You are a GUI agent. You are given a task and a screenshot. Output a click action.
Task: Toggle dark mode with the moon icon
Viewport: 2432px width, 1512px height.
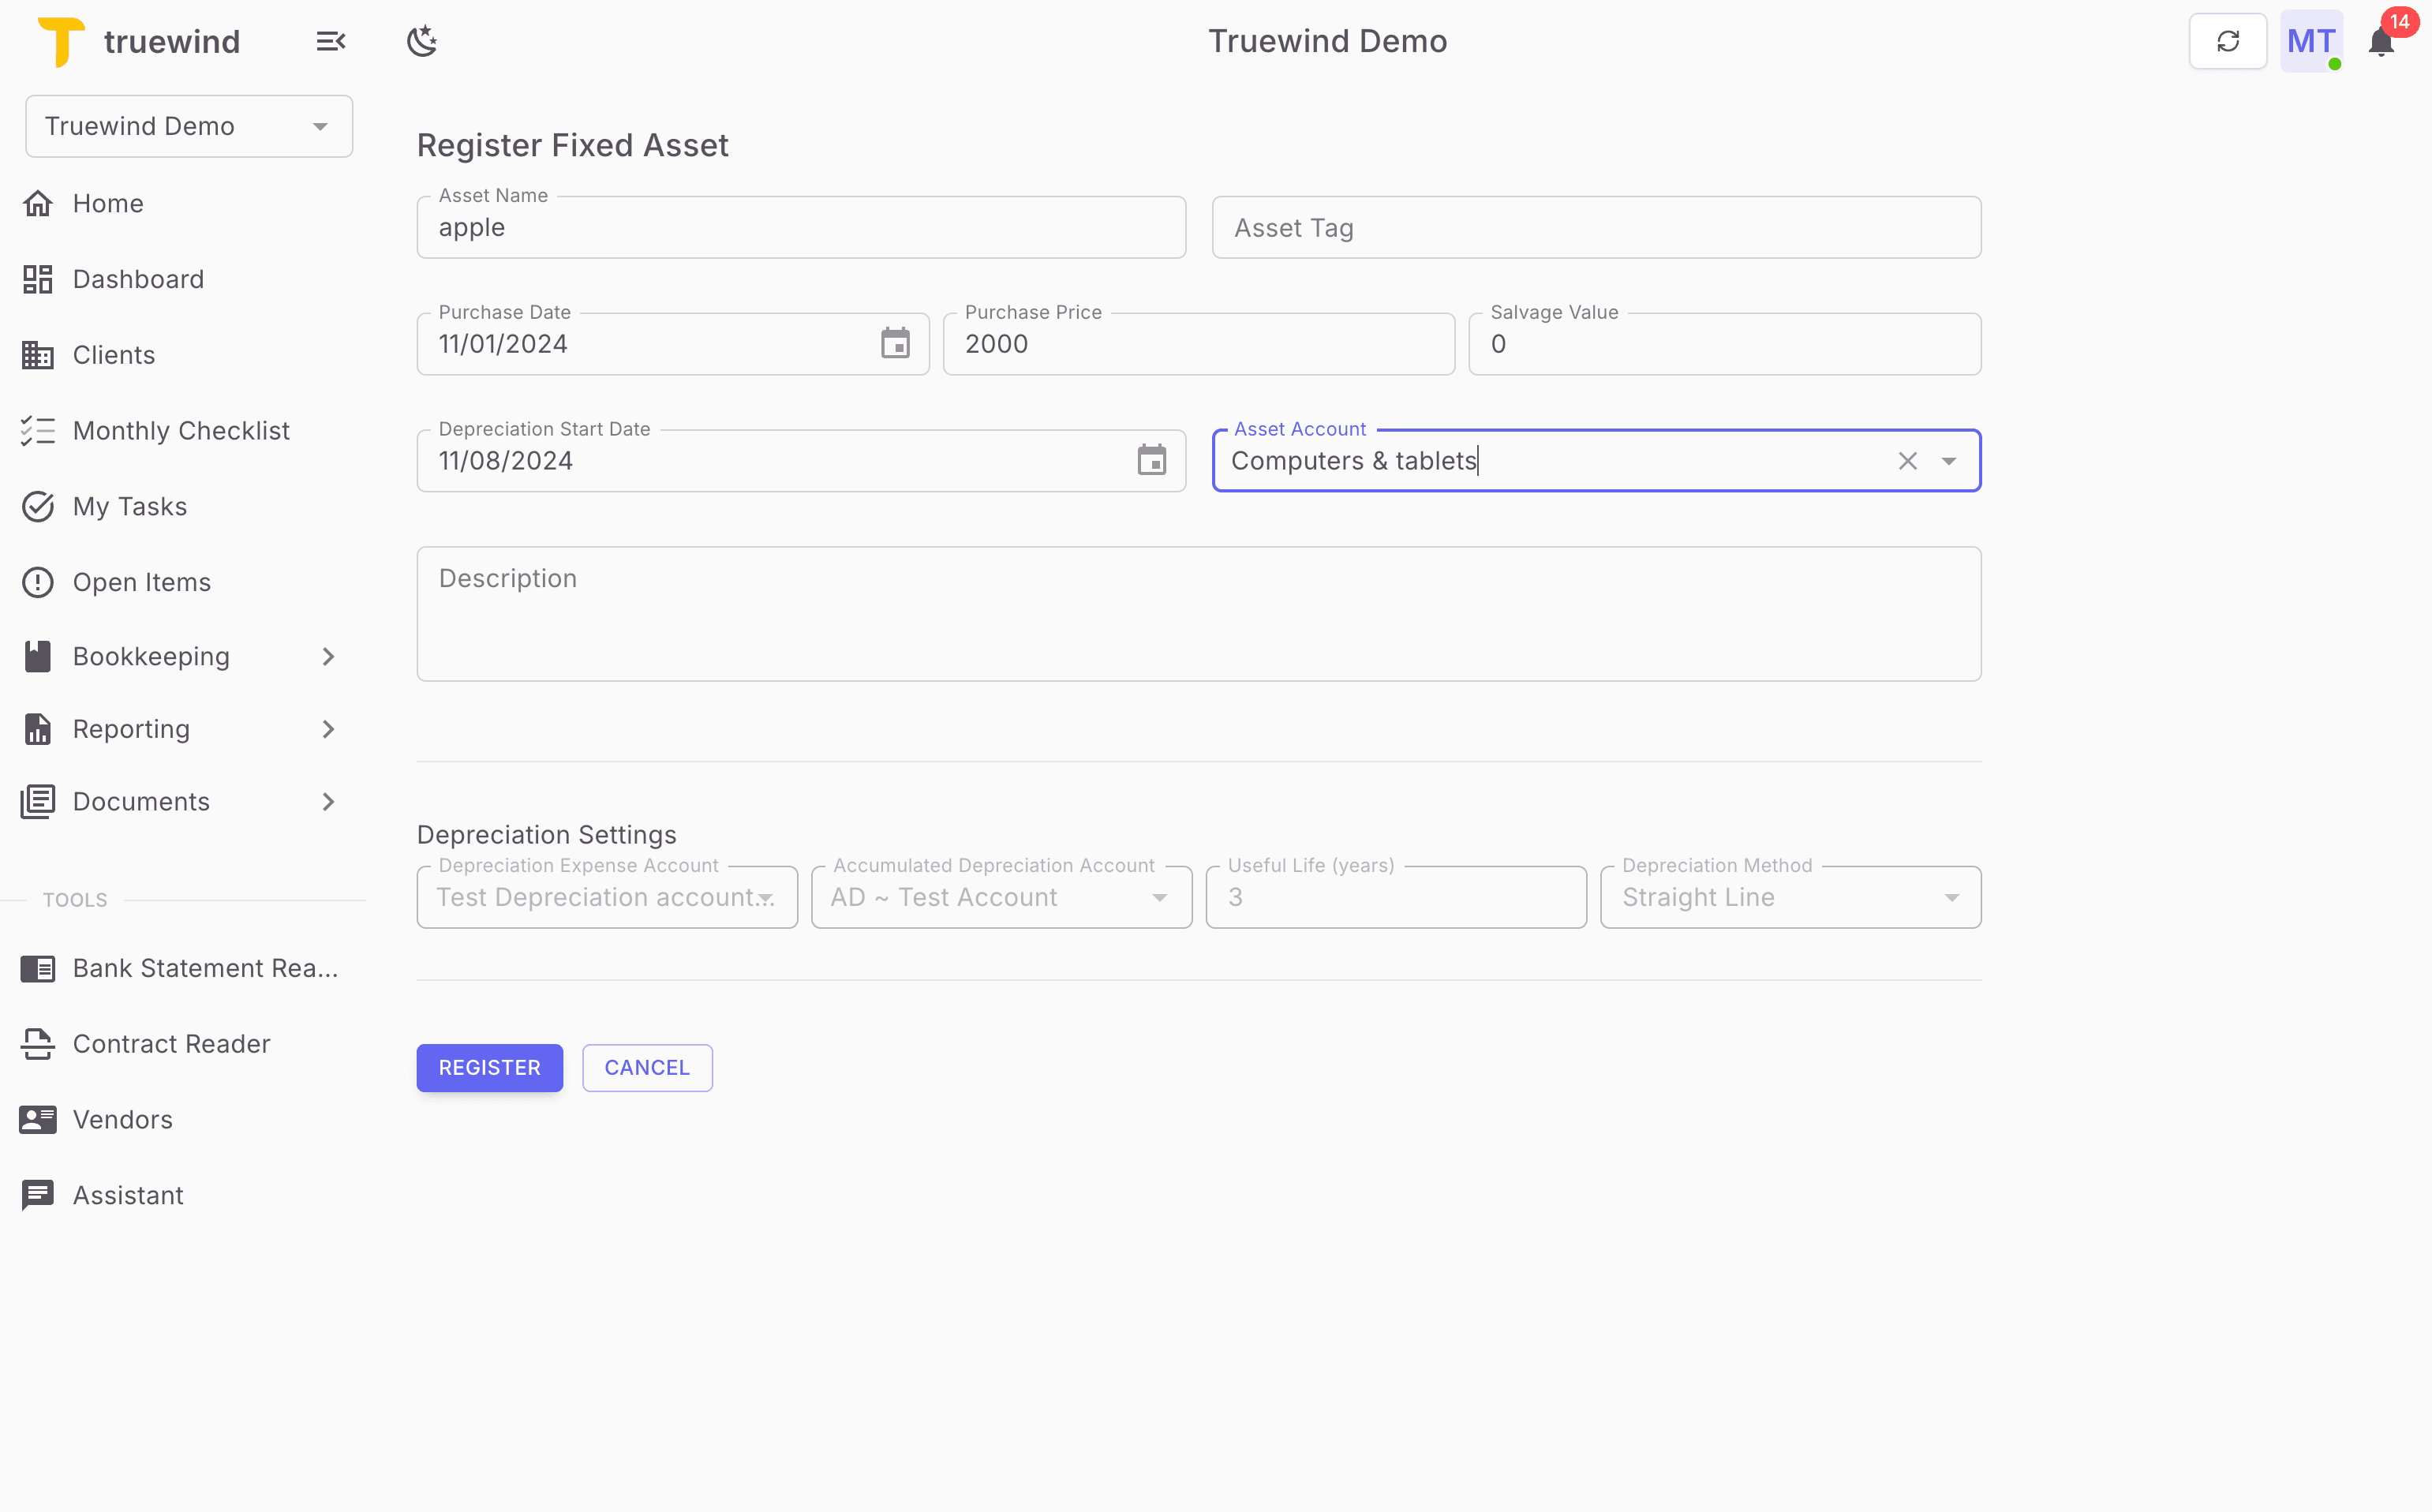[x=422, y=40]
